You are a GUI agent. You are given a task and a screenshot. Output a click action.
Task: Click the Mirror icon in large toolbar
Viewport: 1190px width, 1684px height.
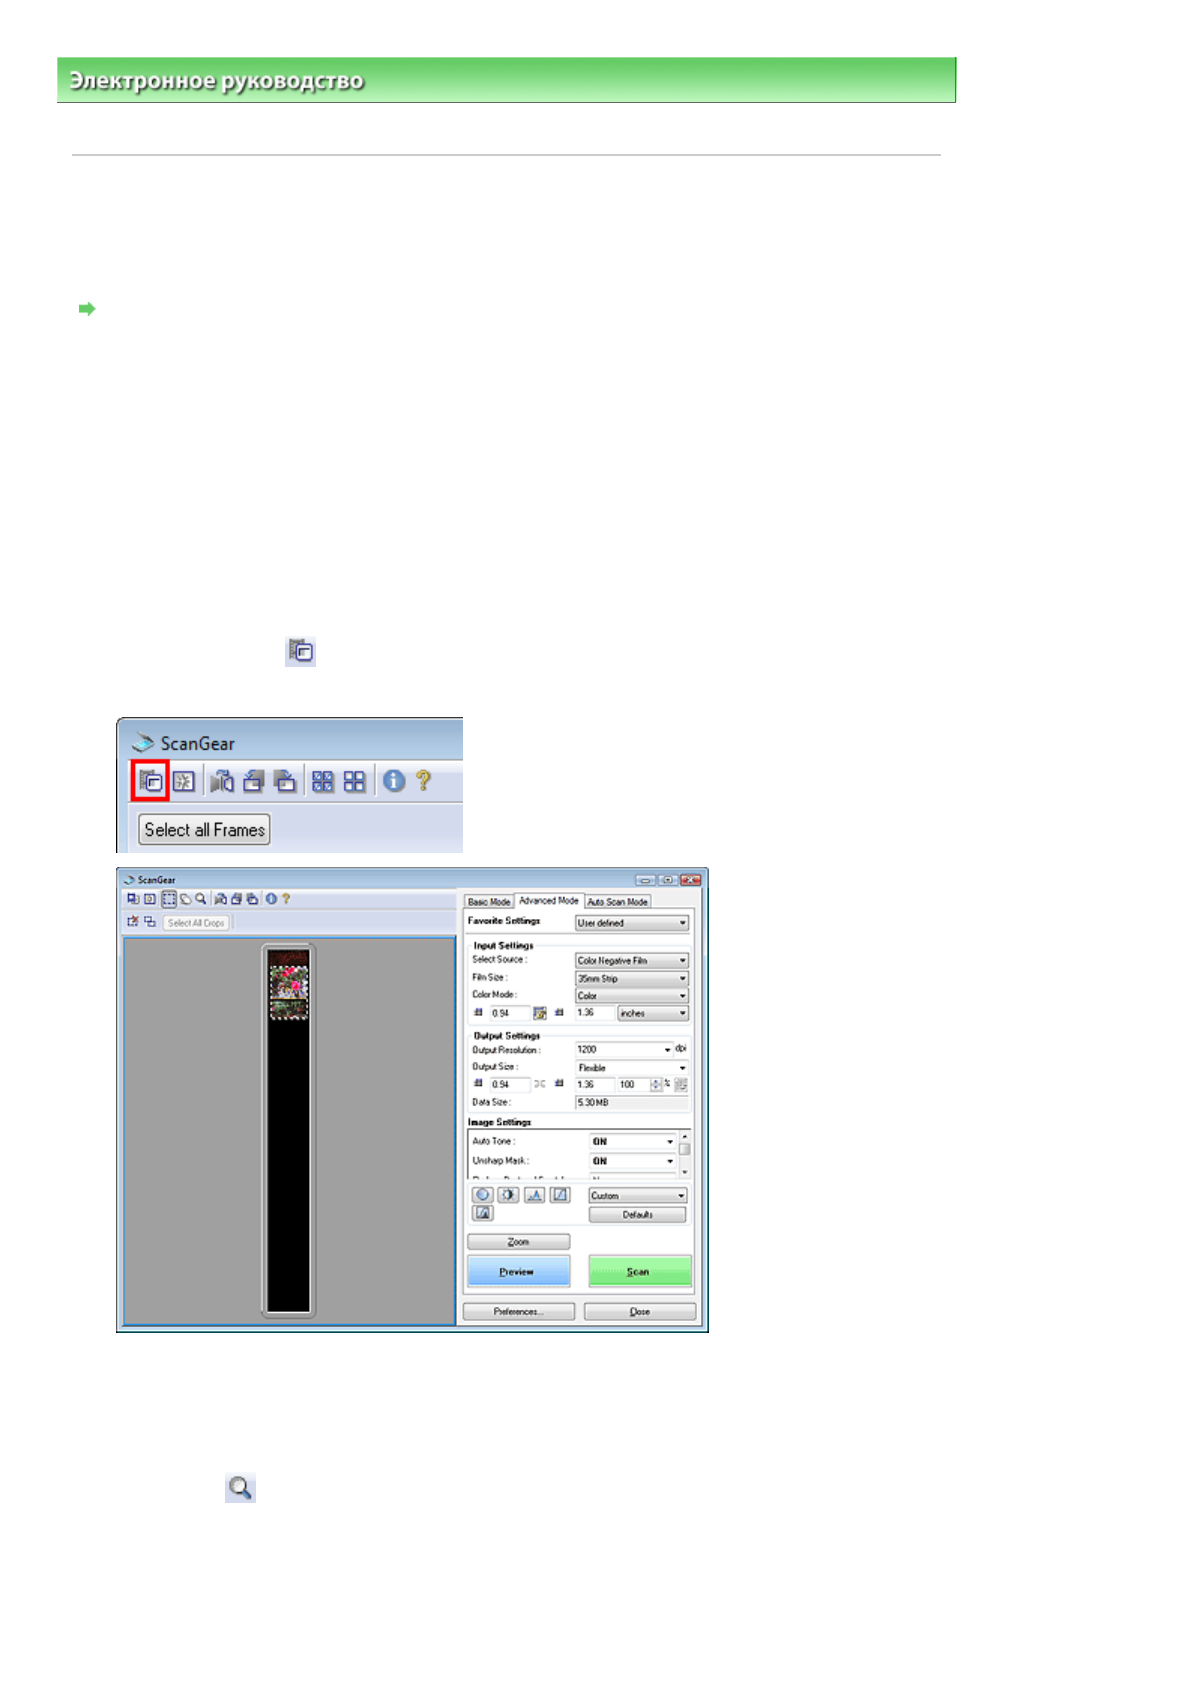pyautogui.click(x=222, y=781)
